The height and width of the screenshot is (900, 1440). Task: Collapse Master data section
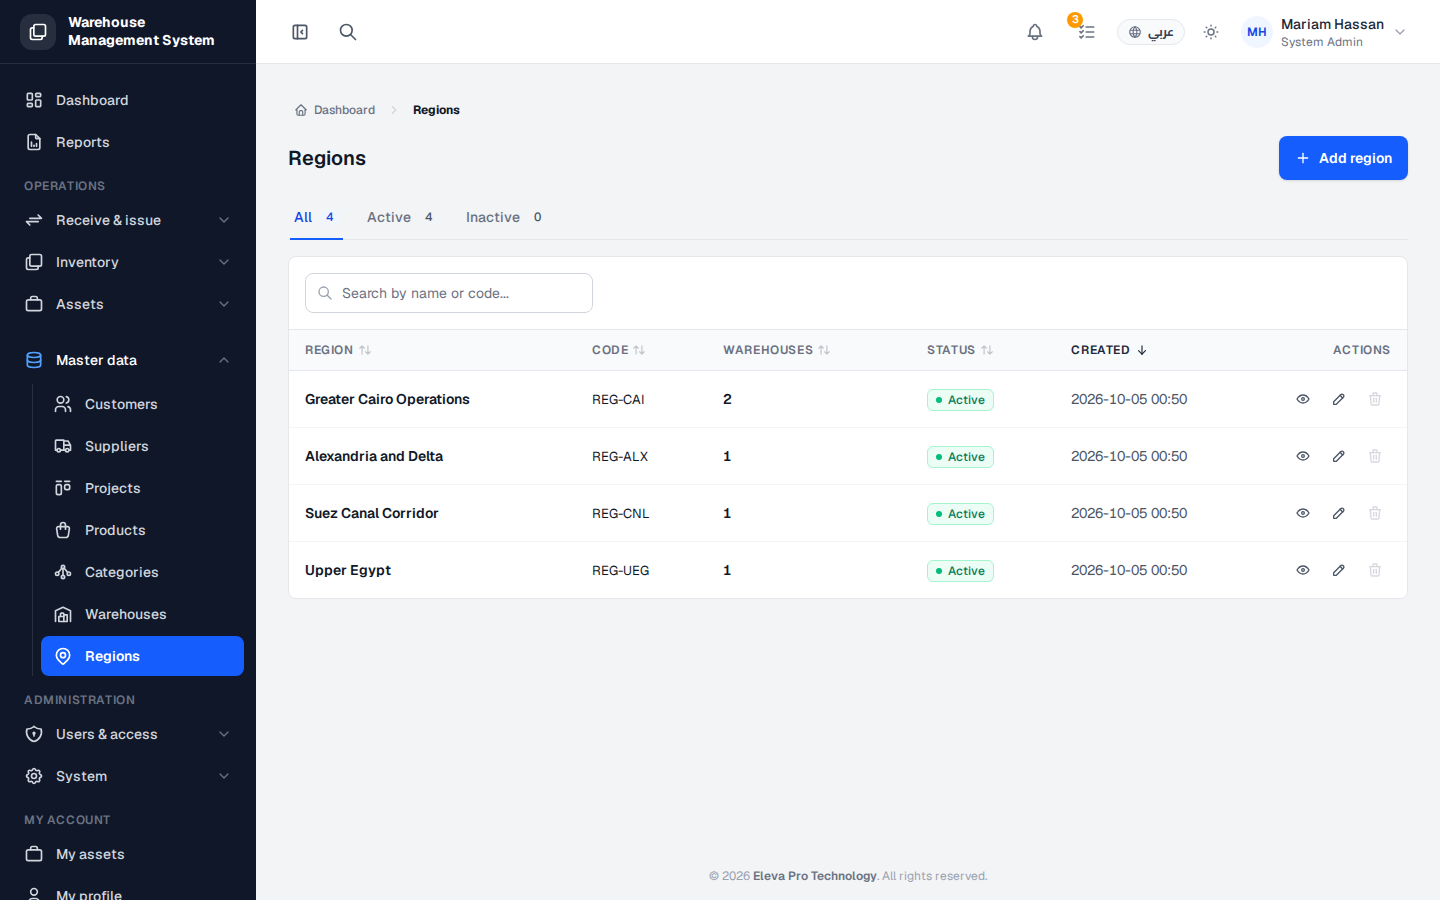click(x=128, y=360)
